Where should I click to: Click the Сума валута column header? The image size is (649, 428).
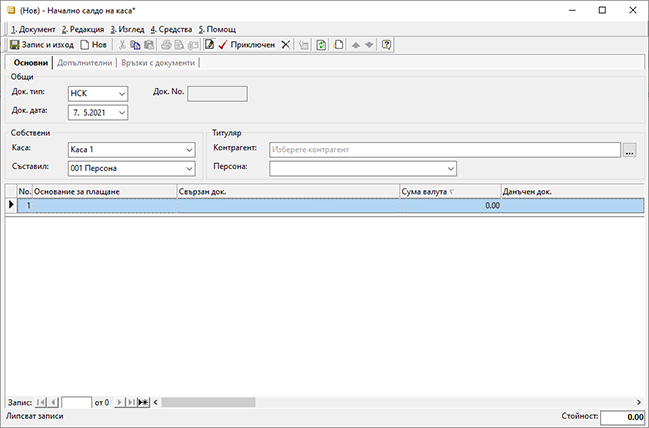pos(450,192)
